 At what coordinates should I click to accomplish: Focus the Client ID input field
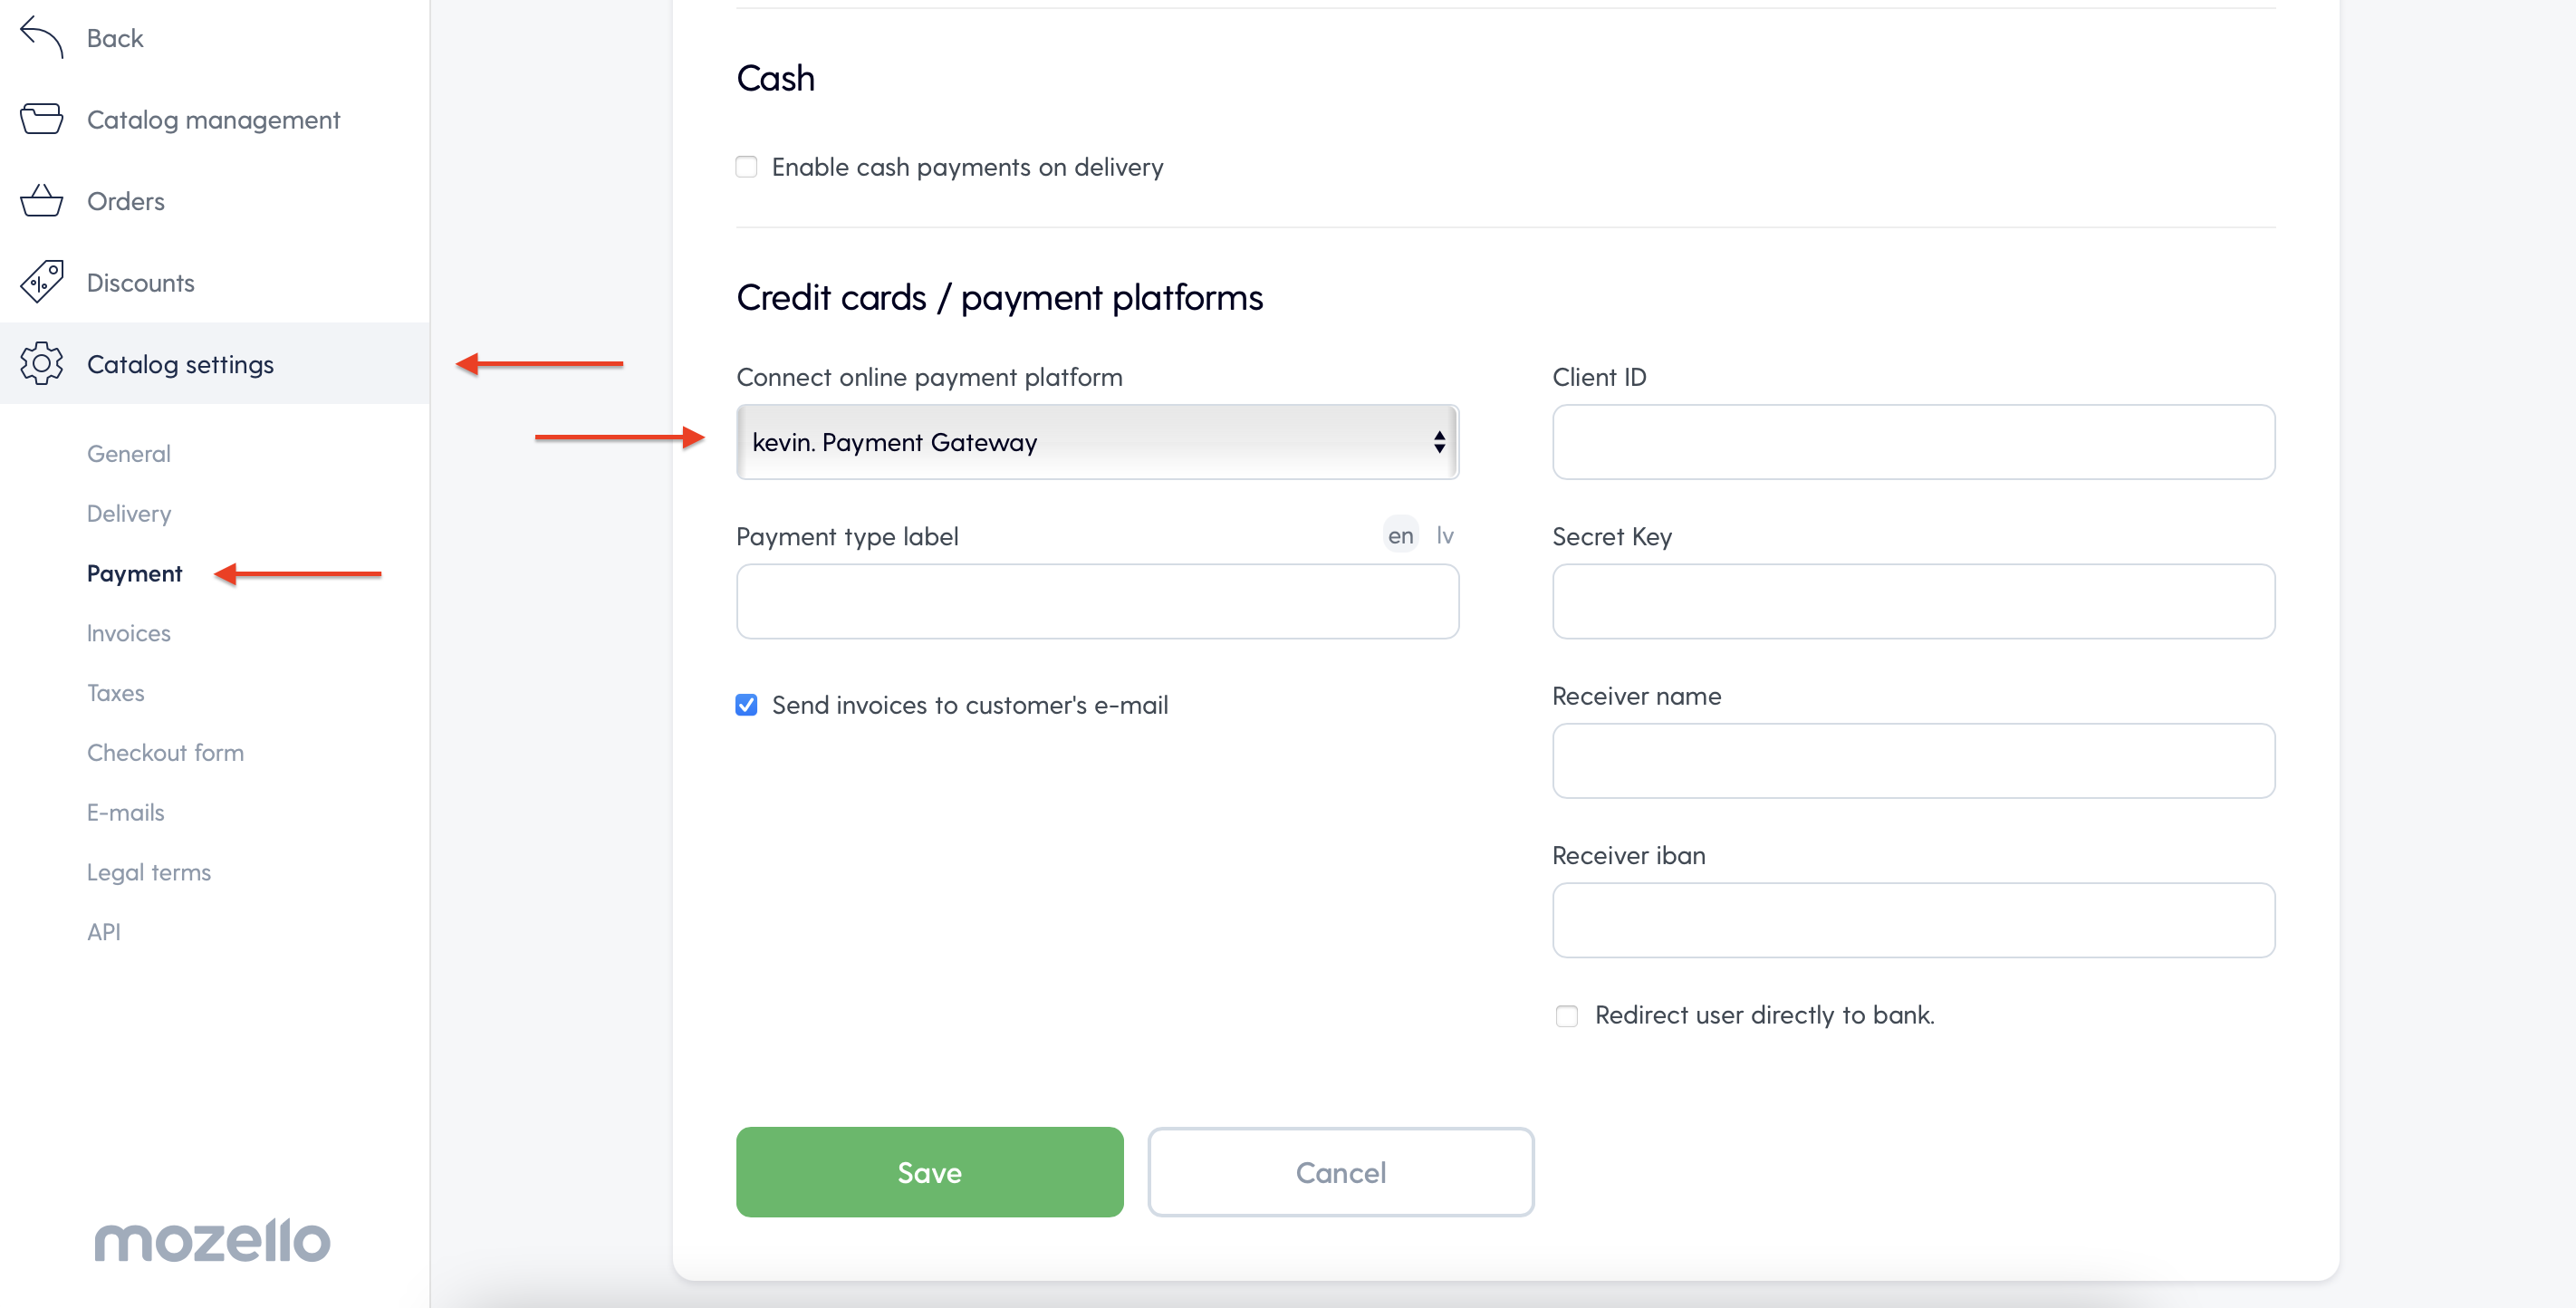[x=1913, y=442]
